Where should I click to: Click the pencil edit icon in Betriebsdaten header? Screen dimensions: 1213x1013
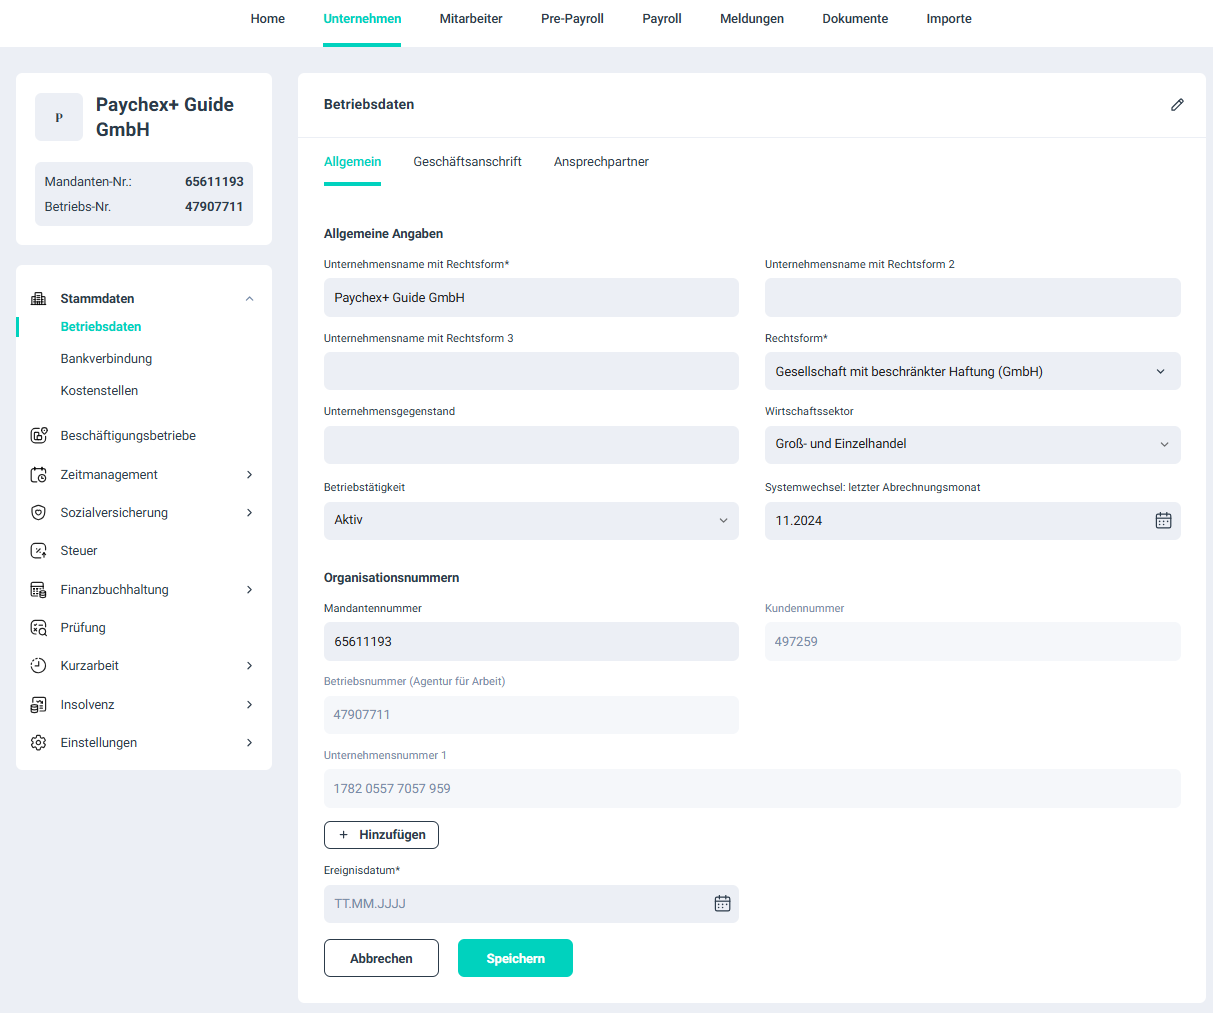click(1177, 105)
